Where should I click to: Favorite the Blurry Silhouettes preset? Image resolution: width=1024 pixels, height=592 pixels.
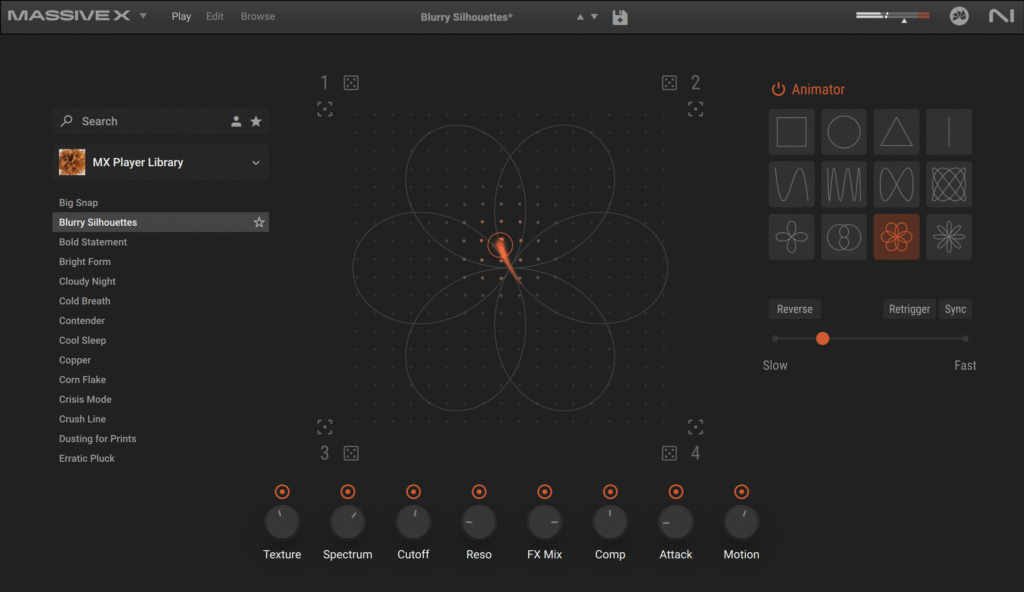(x=259, y=222)
